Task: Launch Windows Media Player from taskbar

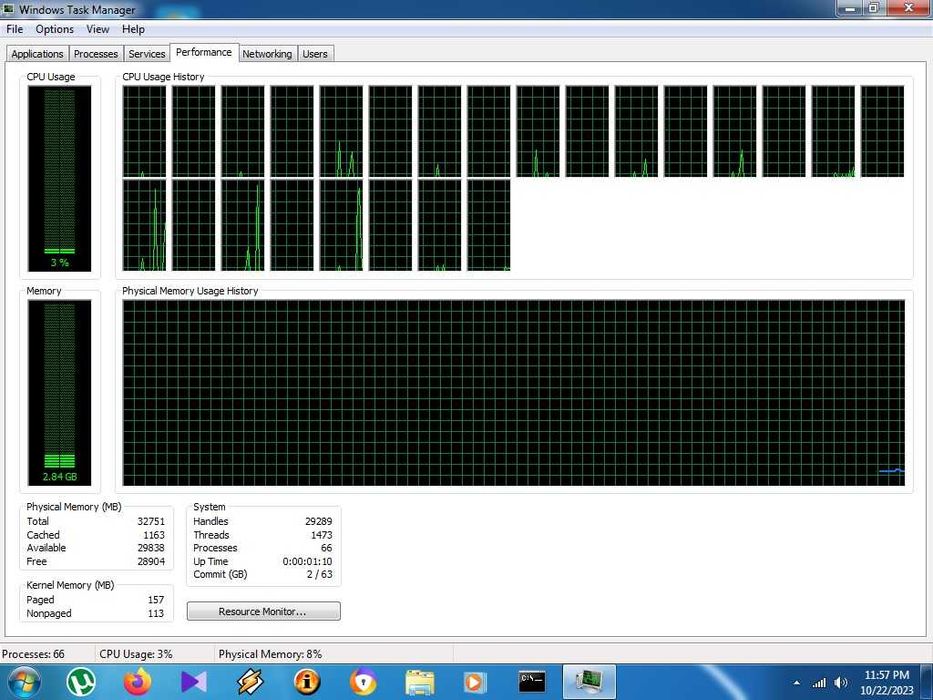Action: pyautogui.click(x=474, y=682)
